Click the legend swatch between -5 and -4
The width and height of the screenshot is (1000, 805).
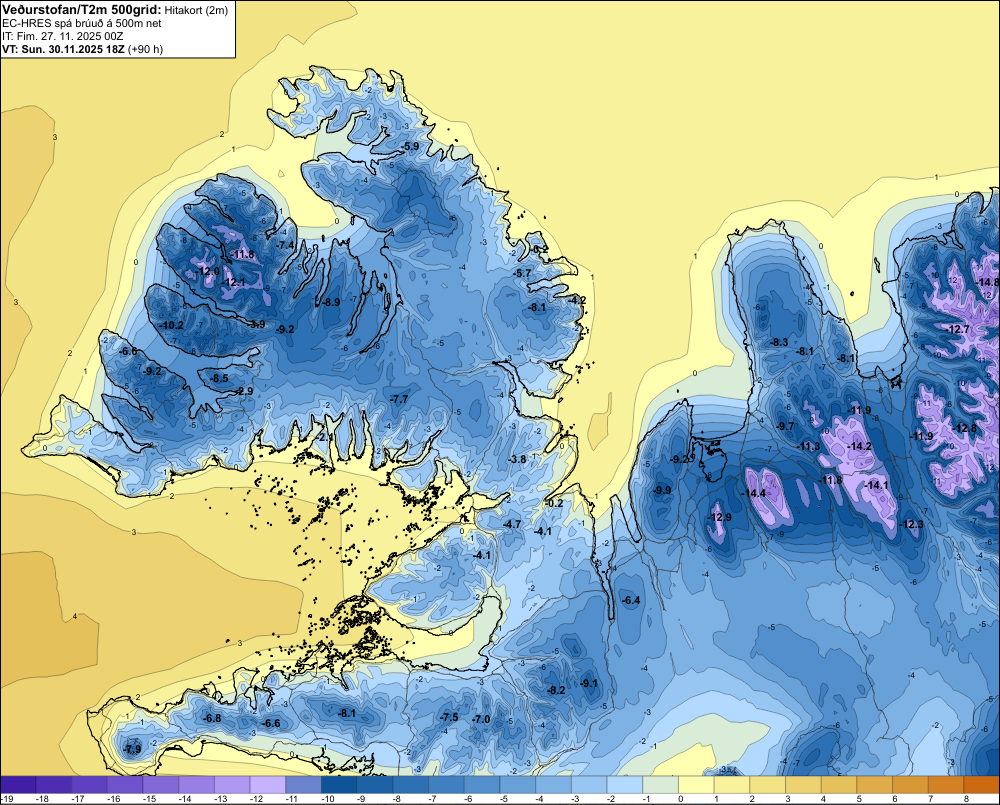tap(518, 785)
